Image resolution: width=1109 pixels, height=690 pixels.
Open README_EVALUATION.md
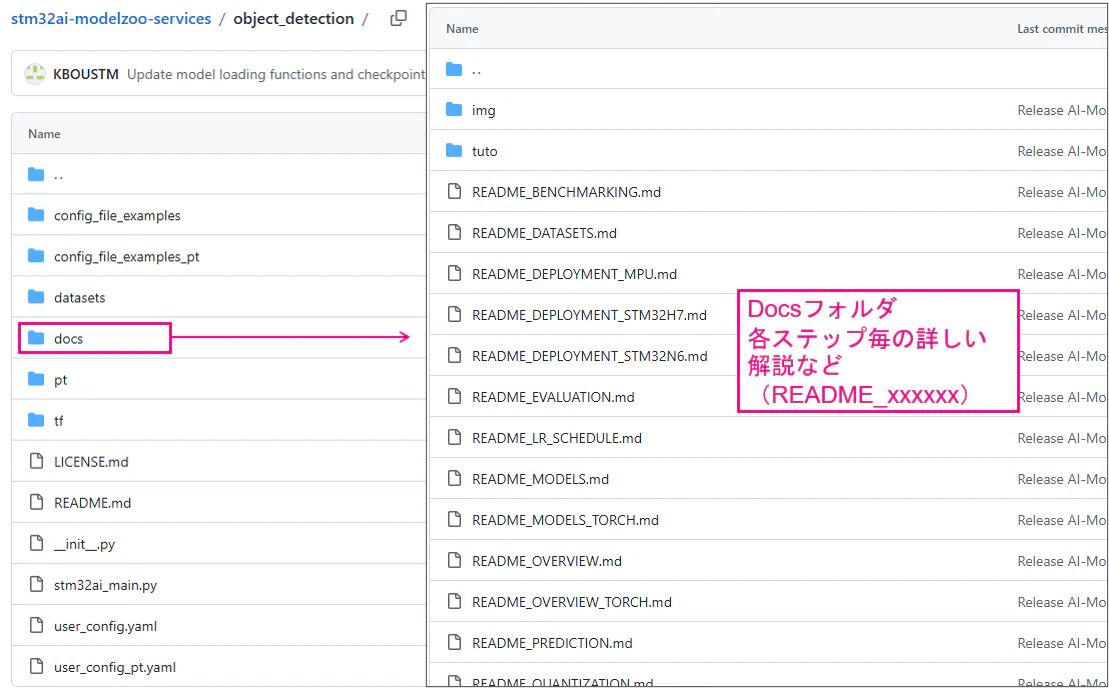coord(553,397)
